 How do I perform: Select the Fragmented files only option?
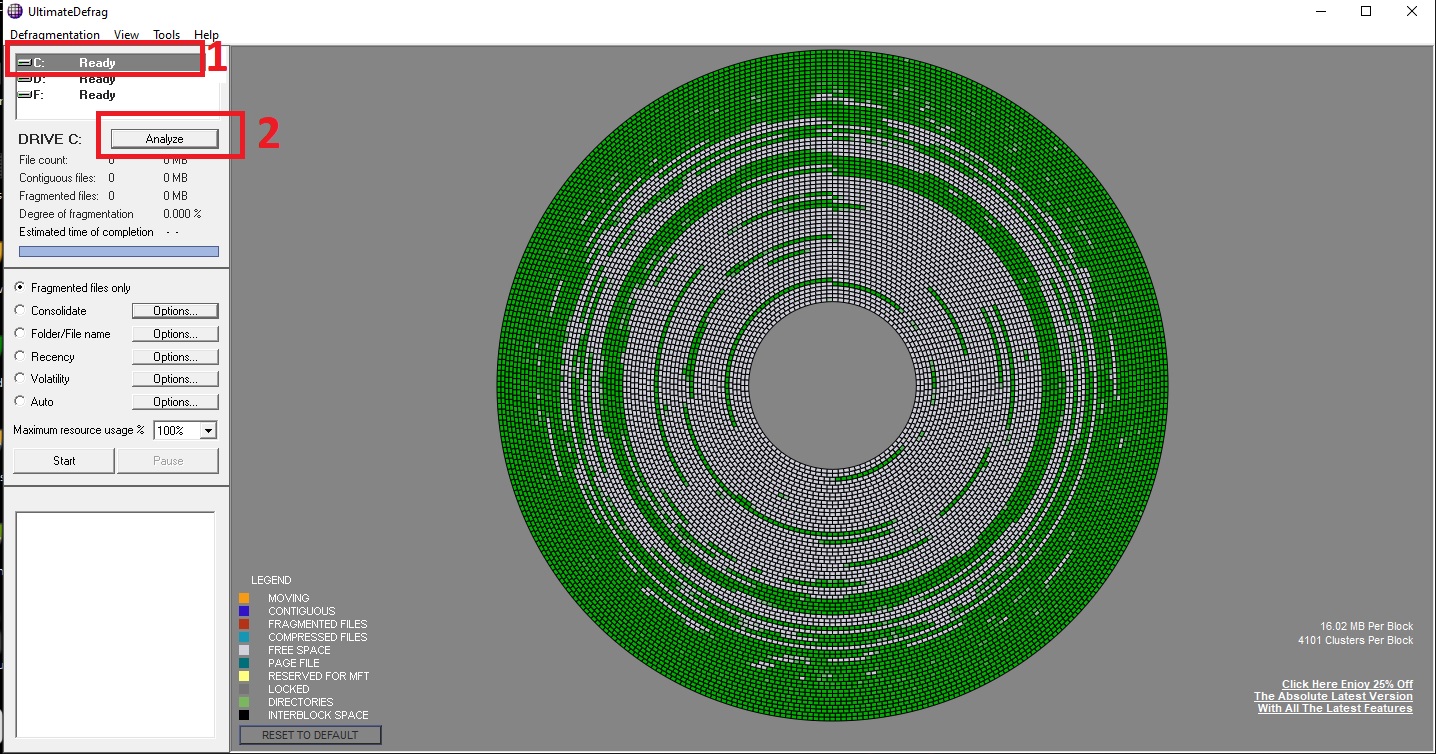tap(20, 288)
